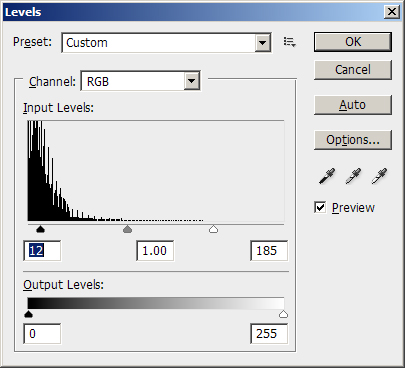Focus the input shadow field showing 12
Image resolution: width=405 pixels, height=368 pixels.
42,251
